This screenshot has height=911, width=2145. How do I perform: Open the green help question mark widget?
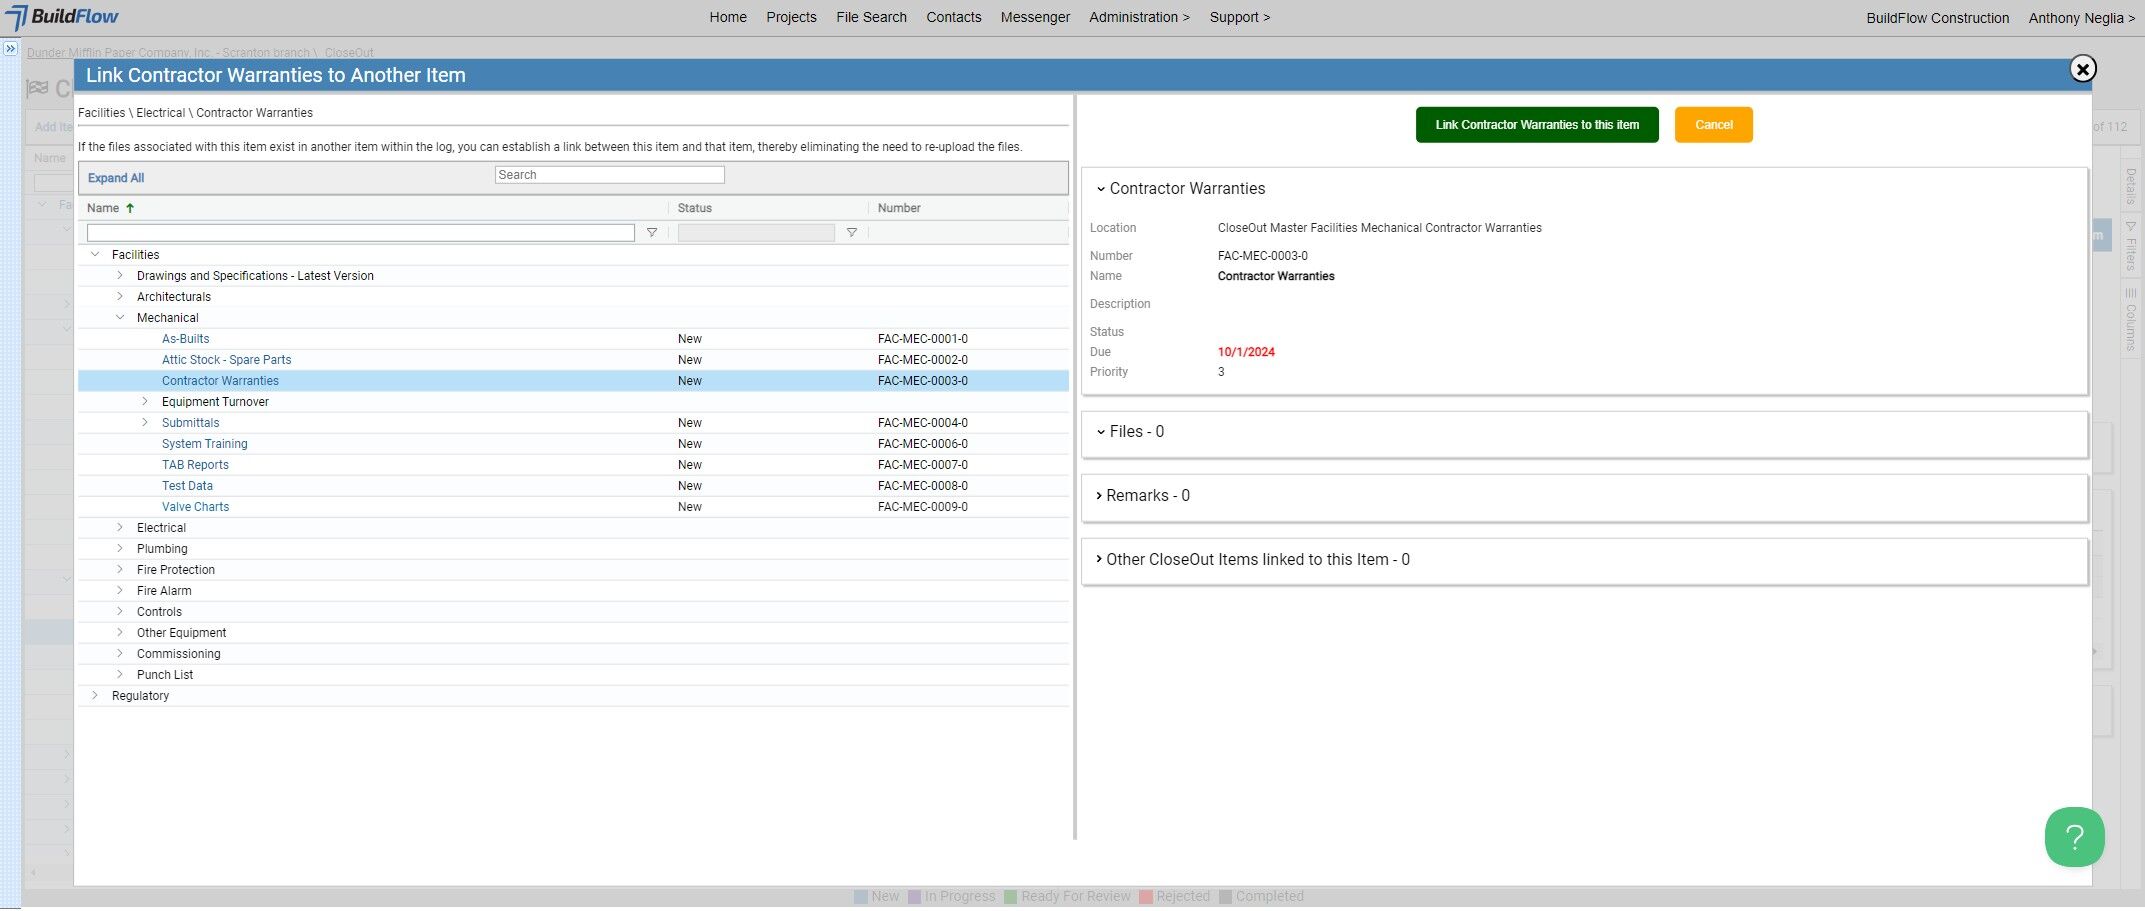coord(2074,837)
